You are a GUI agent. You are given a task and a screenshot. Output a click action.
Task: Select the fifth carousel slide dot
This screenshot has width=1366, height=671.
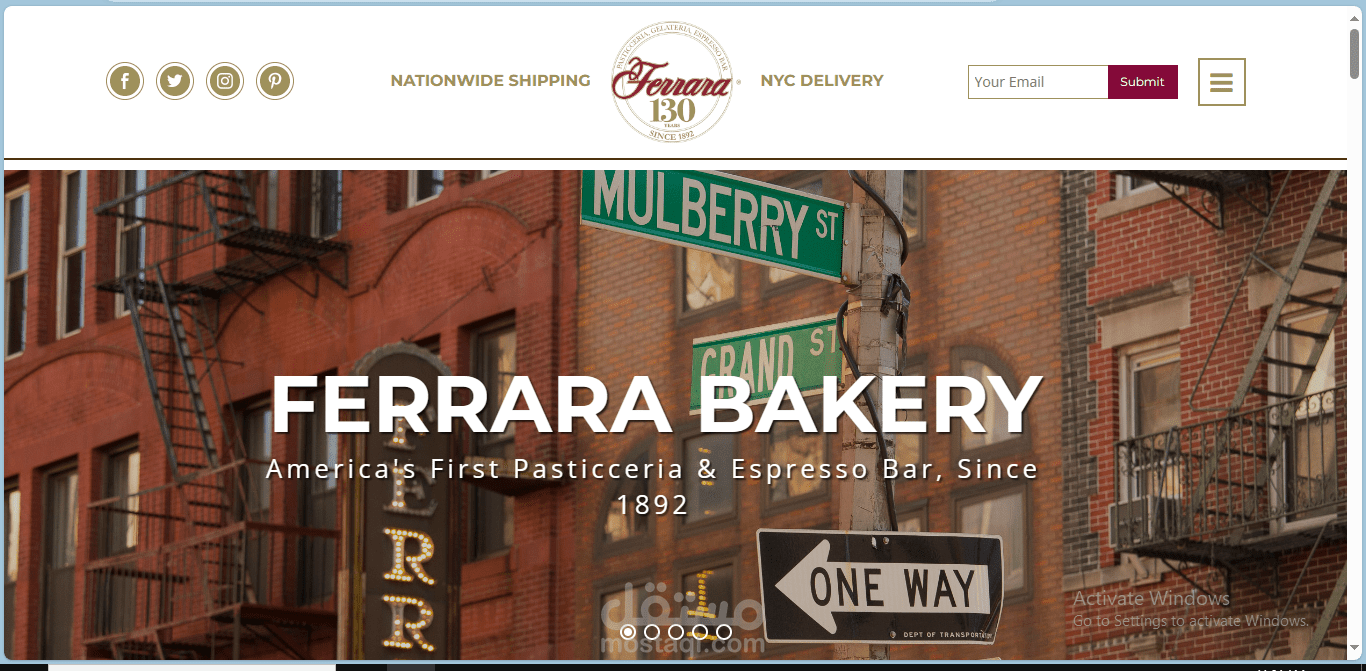click(724, 632)
